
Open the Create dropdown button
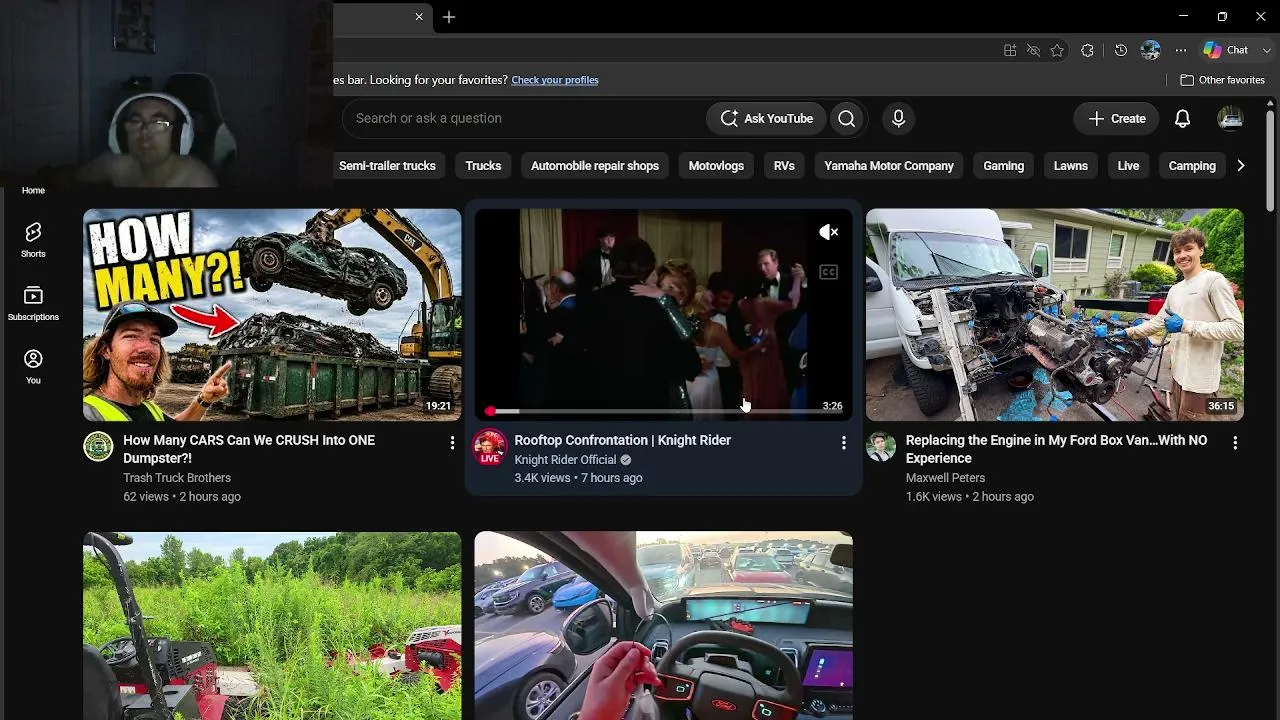(1116, 118)
